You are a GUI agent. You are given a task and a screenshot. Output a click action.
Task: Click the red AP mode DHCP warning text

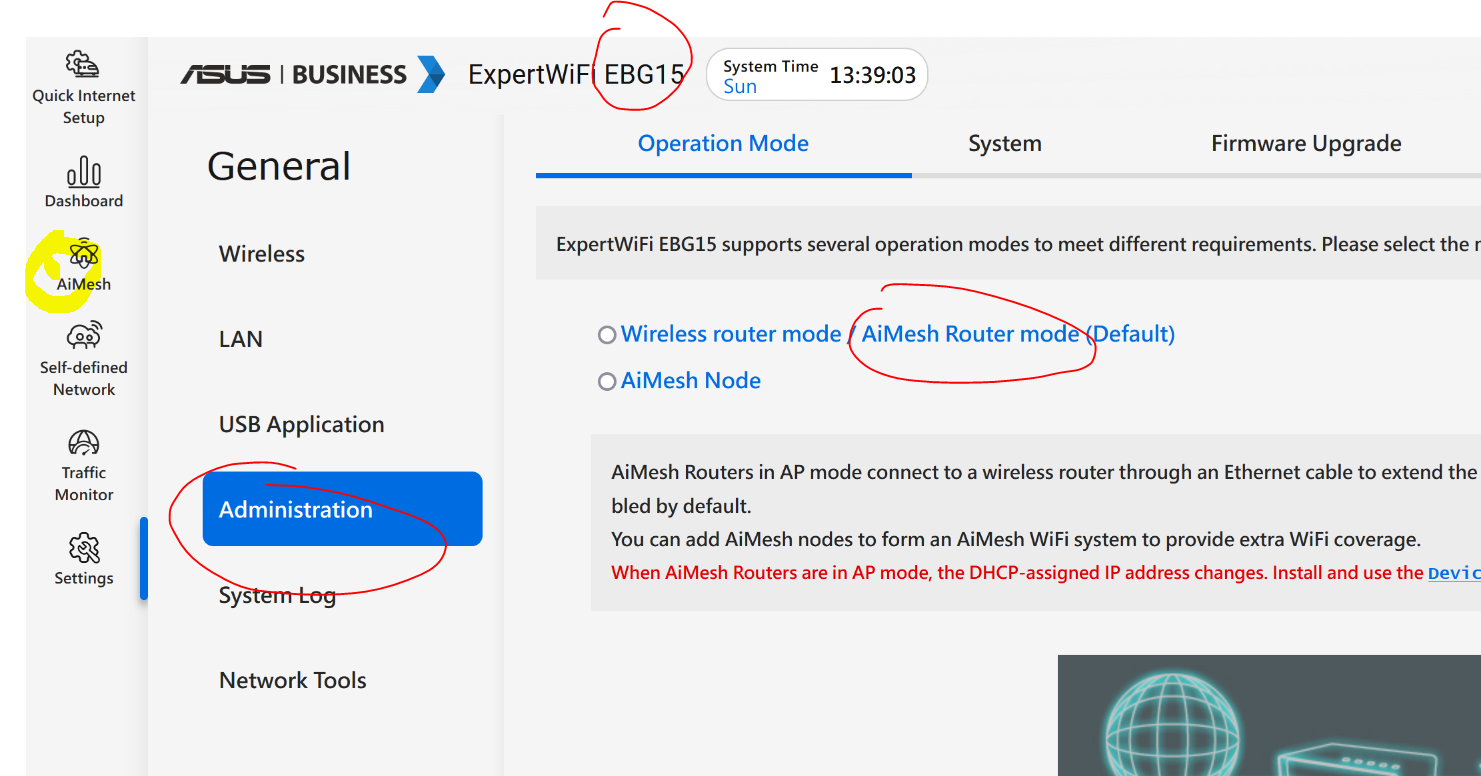(1046, 573)
